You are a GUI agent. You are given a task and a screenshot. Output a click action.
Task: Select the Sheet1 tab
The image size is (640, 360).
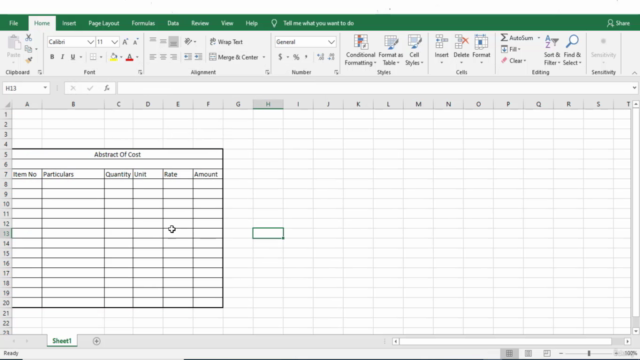click(62, 341)
